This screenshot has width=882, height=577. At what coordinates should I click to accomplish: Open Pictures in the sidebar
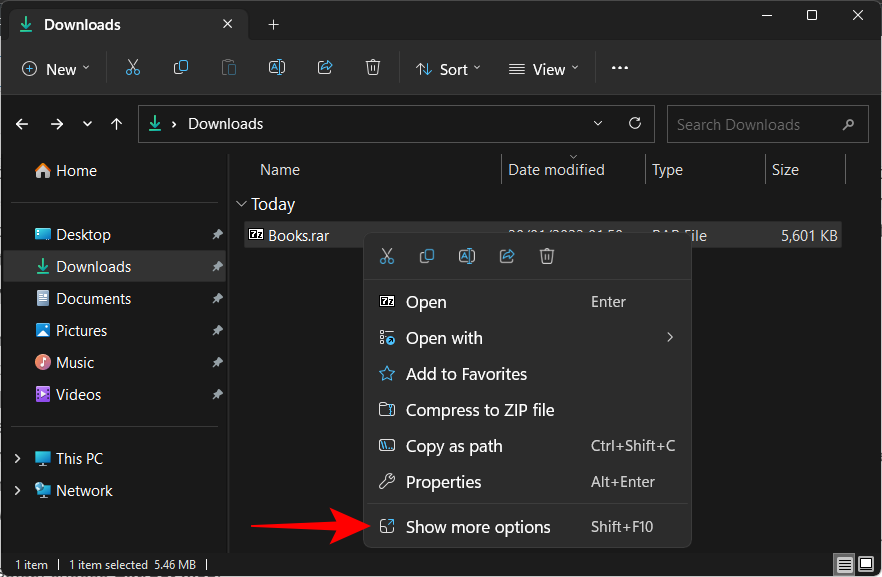[81, 331]
